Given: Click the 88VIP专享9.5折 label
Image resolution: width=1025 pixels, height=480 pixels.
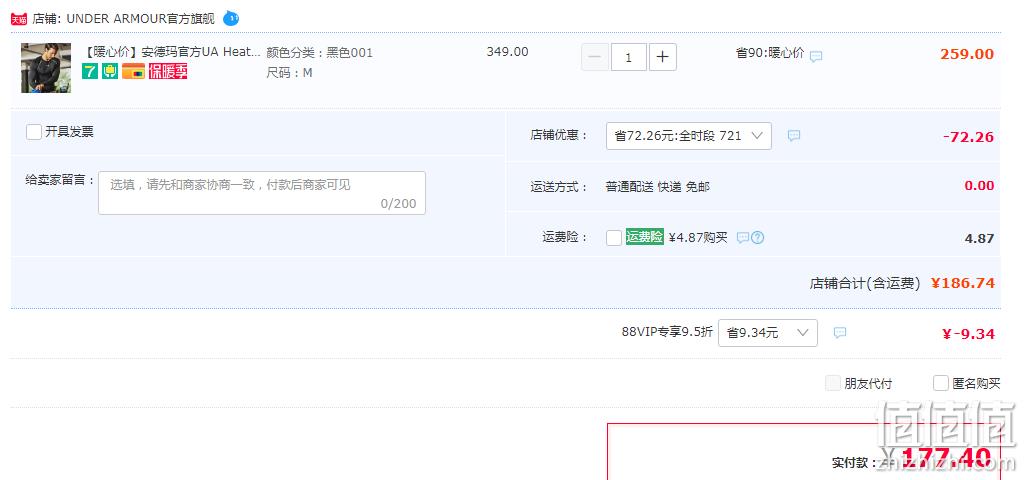Looking at the screenshot, I should 667,332.
